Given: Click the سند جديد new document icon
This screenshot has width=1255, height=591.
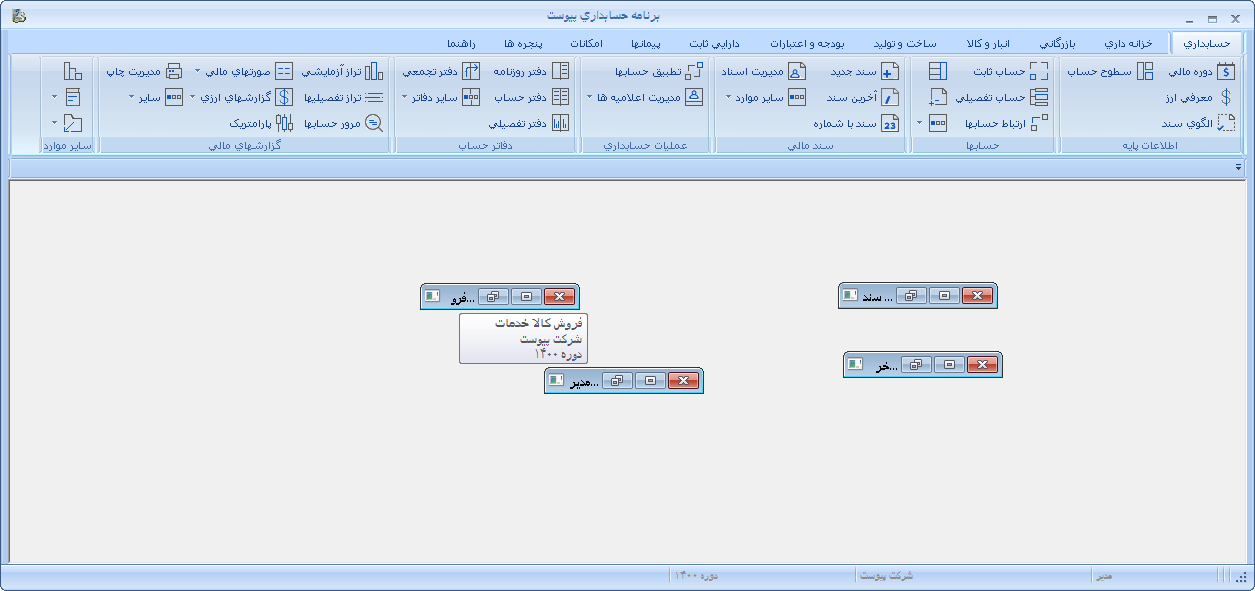Looking at the screenshot, I should coord(889,71).
